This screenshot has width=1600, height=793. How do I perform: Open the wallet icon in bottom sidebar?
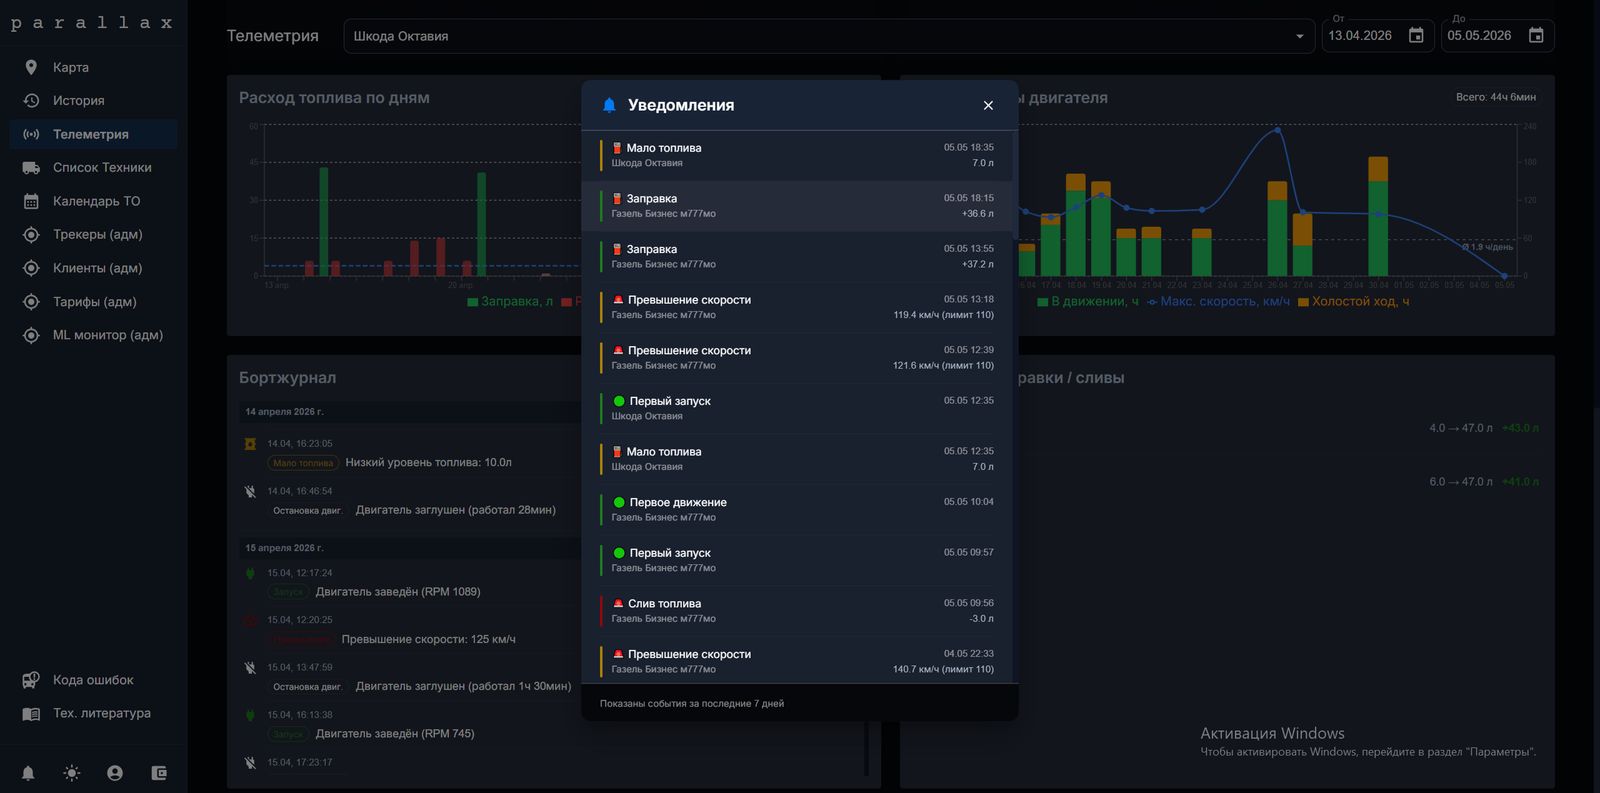tap(159, 773)
